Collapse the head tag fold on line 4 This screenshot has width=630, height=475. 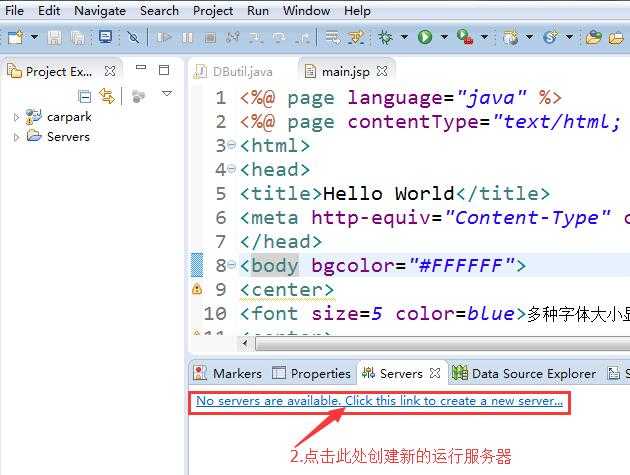pyautogui.click(x=231, y=168)
